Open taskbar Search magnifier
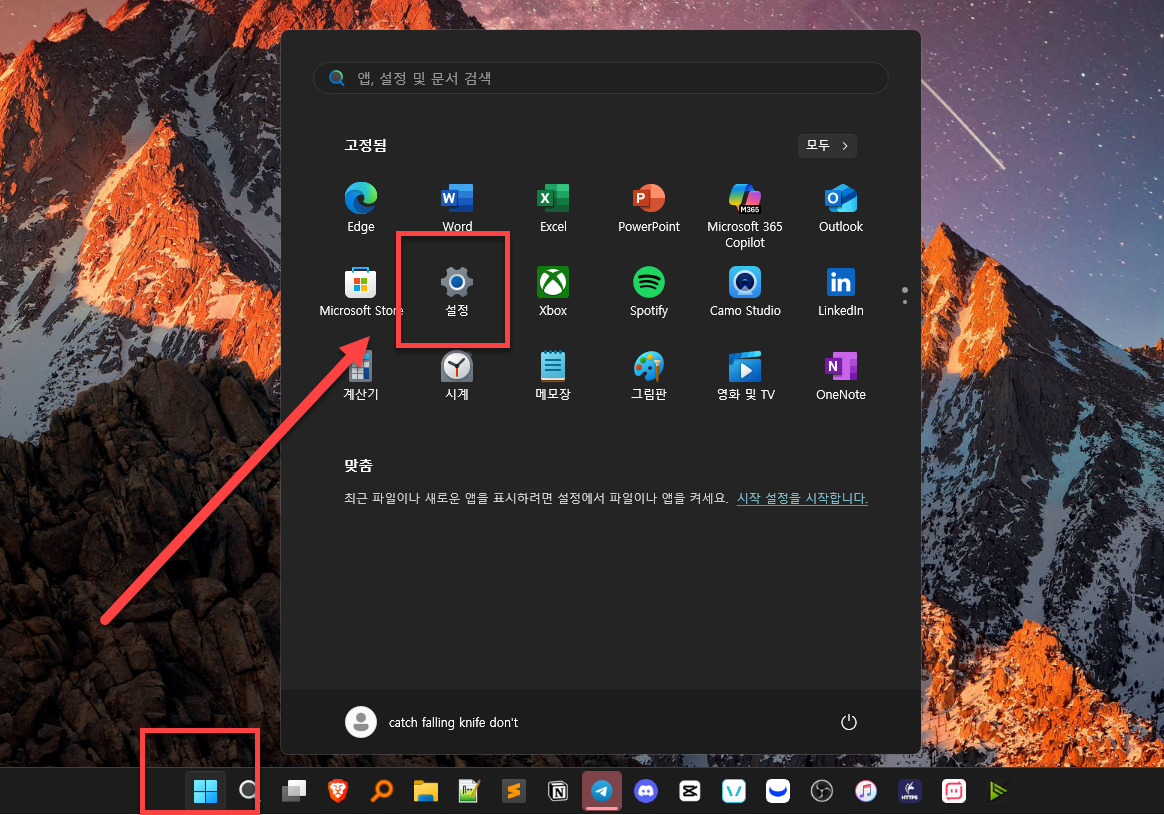 pos(249,791)
